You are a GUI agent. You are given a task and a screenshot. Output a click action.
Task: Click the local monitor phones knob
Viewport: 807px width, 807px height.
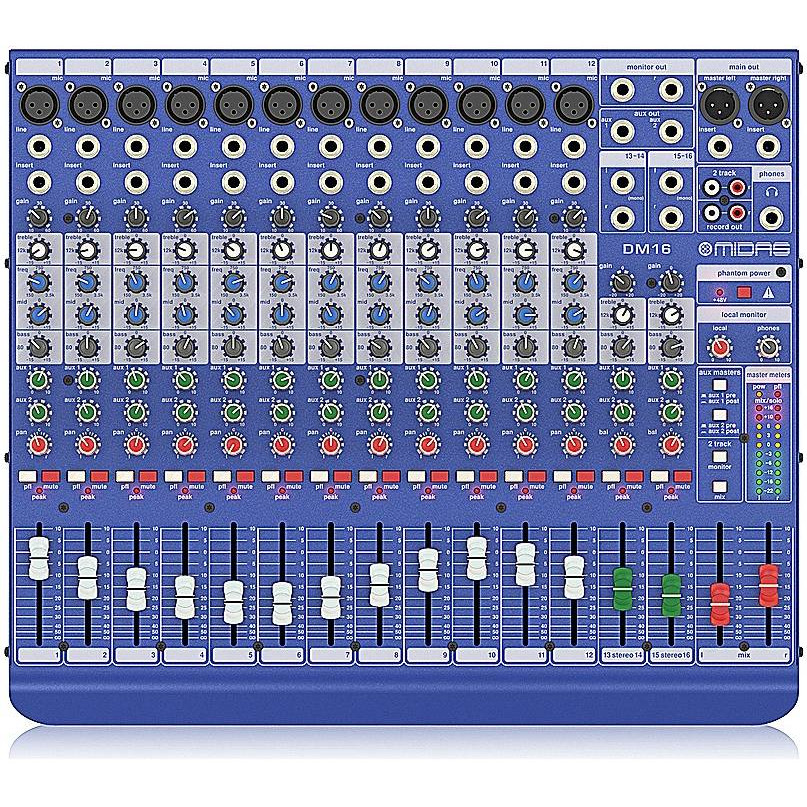[x=768, y=346]
